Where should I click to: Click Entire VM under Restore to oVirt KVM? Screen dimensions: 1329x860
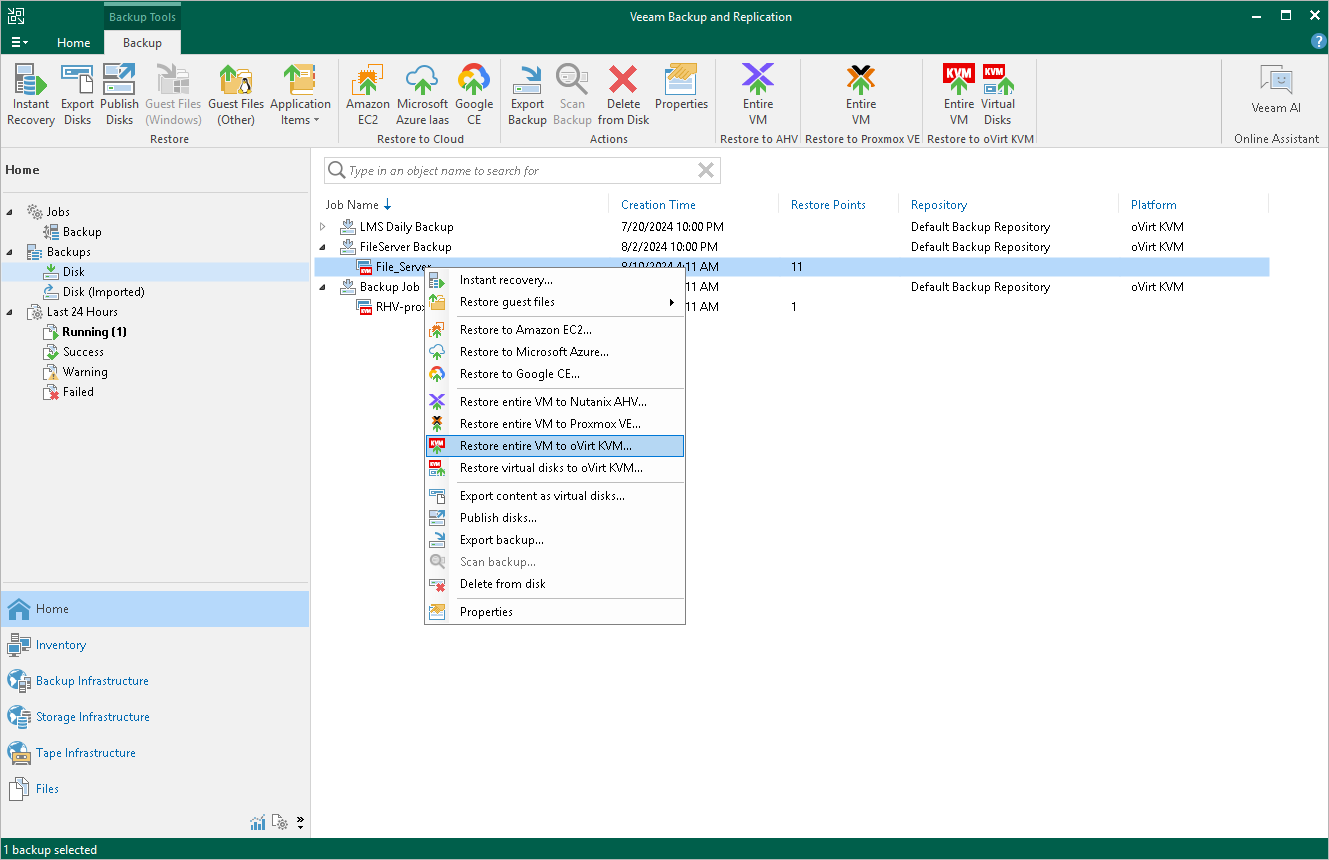coord(959,95)
